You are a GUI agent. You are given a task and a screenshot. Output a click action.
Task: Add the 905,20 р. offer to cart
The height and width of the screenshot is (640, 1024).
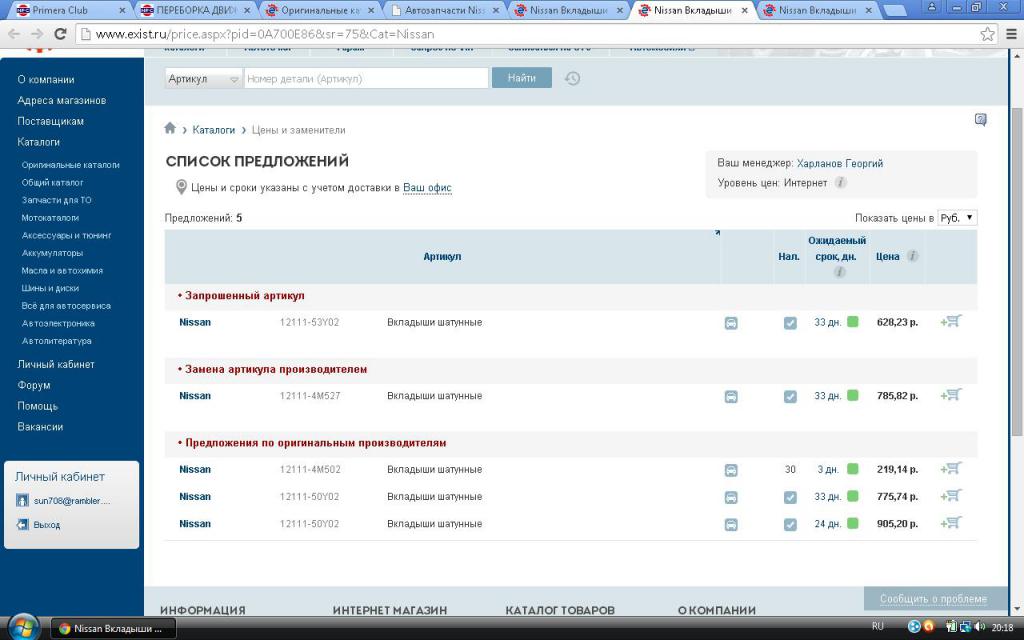(x=950, y=523)
